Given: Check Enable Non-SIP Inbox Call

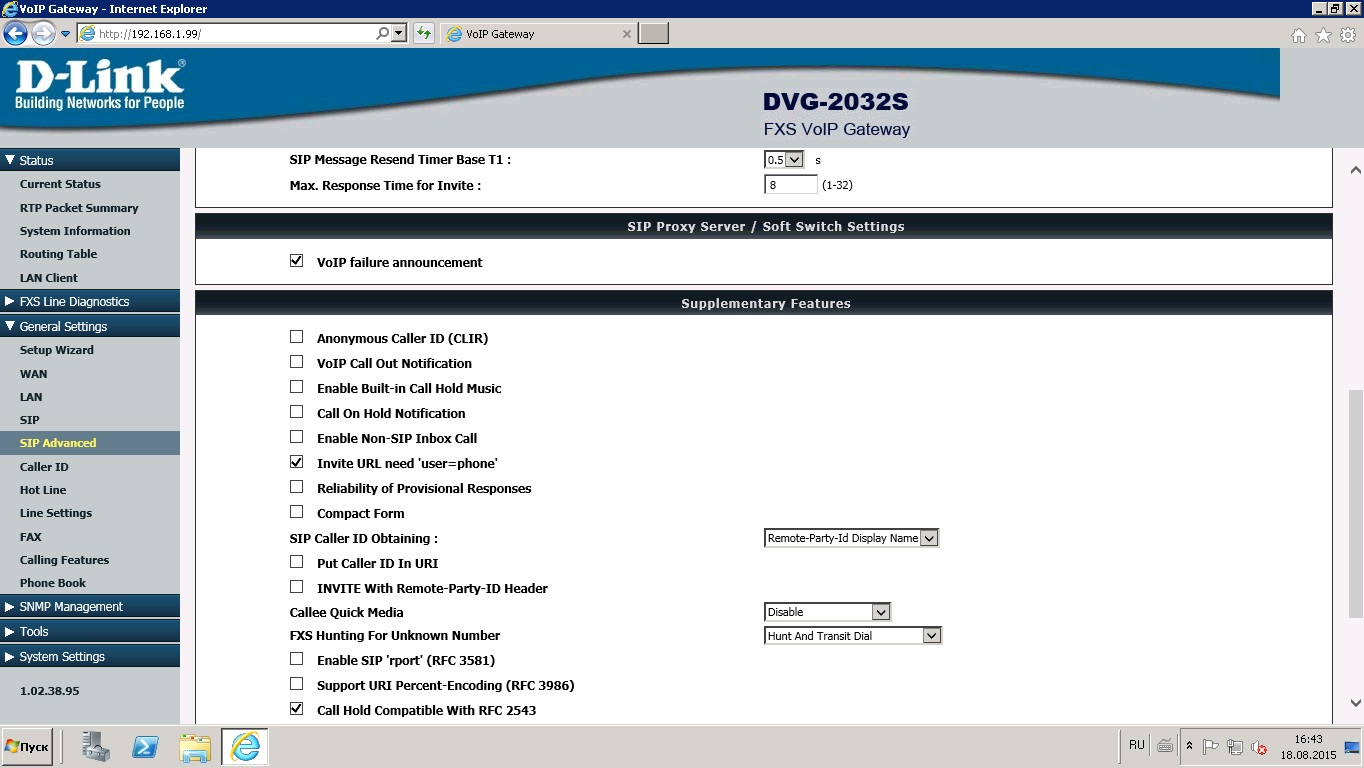Looking at the screenshot, I should pyautogui.click(x=296, y=437).
